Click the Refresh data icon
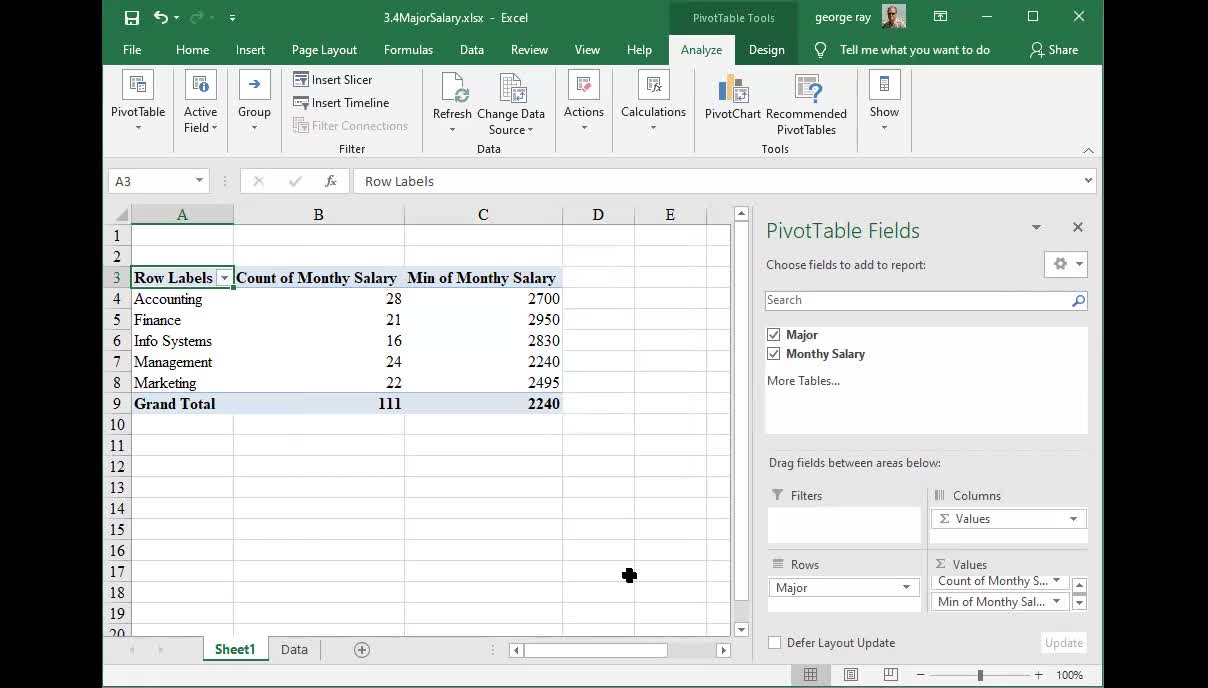 (452, 89)
